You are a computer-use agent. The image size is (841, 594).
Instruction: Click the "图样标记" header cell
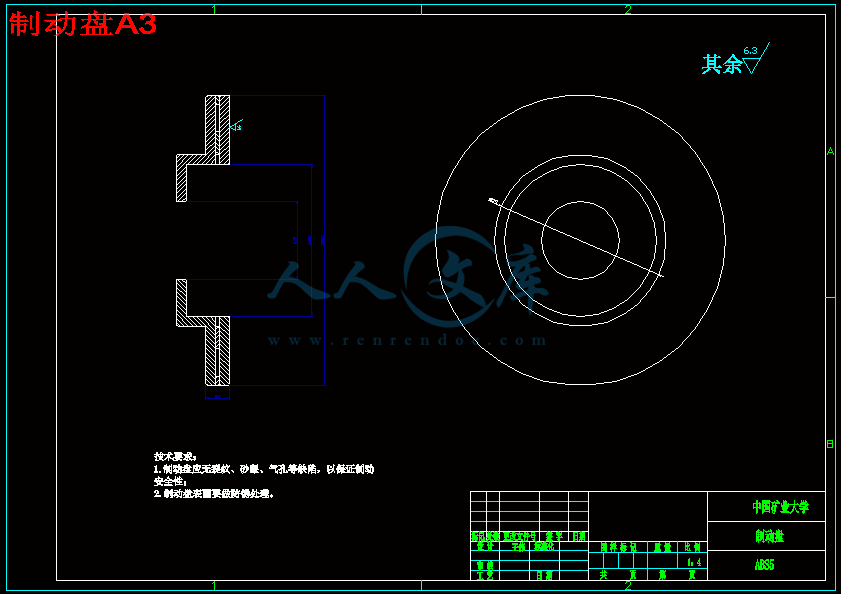[x=618, y=547]
